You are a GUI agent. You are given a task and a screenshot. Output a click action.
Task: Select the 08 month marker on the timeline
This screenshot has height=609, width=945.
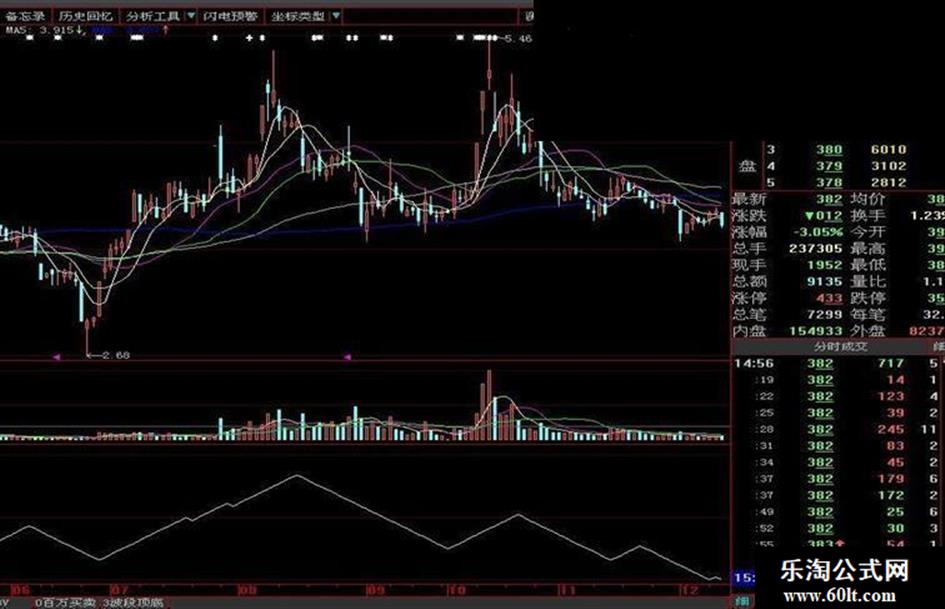click(247, 589)
